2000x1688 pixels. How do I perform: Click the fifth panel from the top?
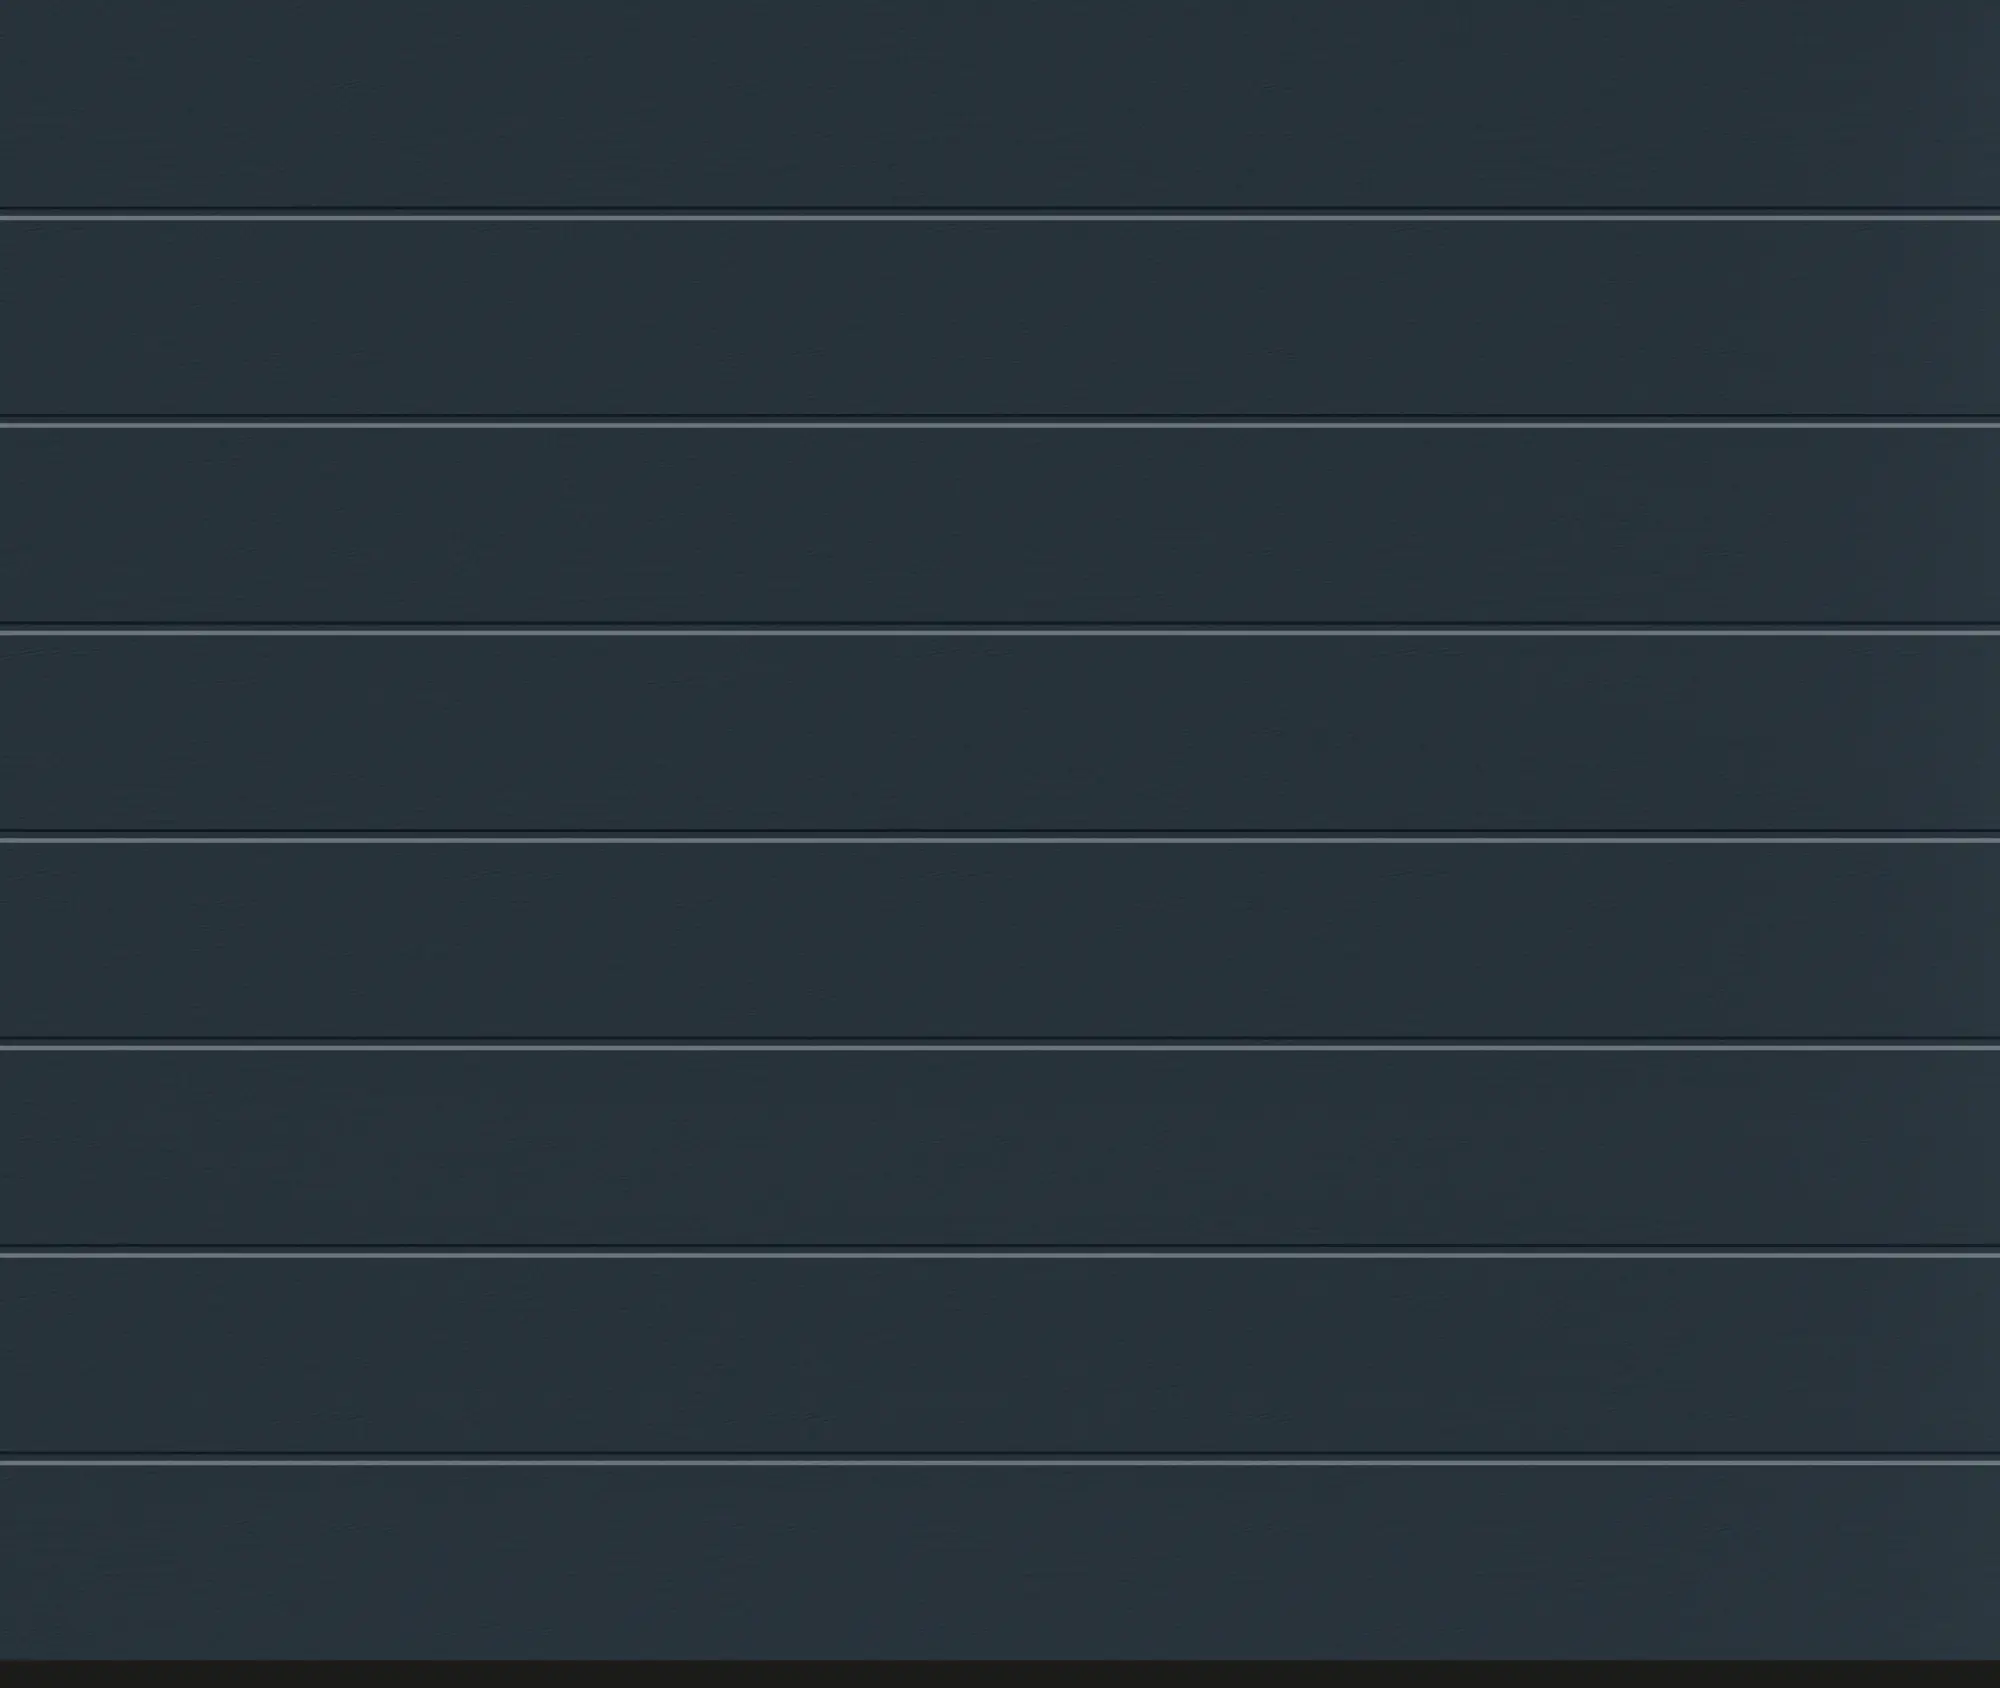(x=1000, y=941)
